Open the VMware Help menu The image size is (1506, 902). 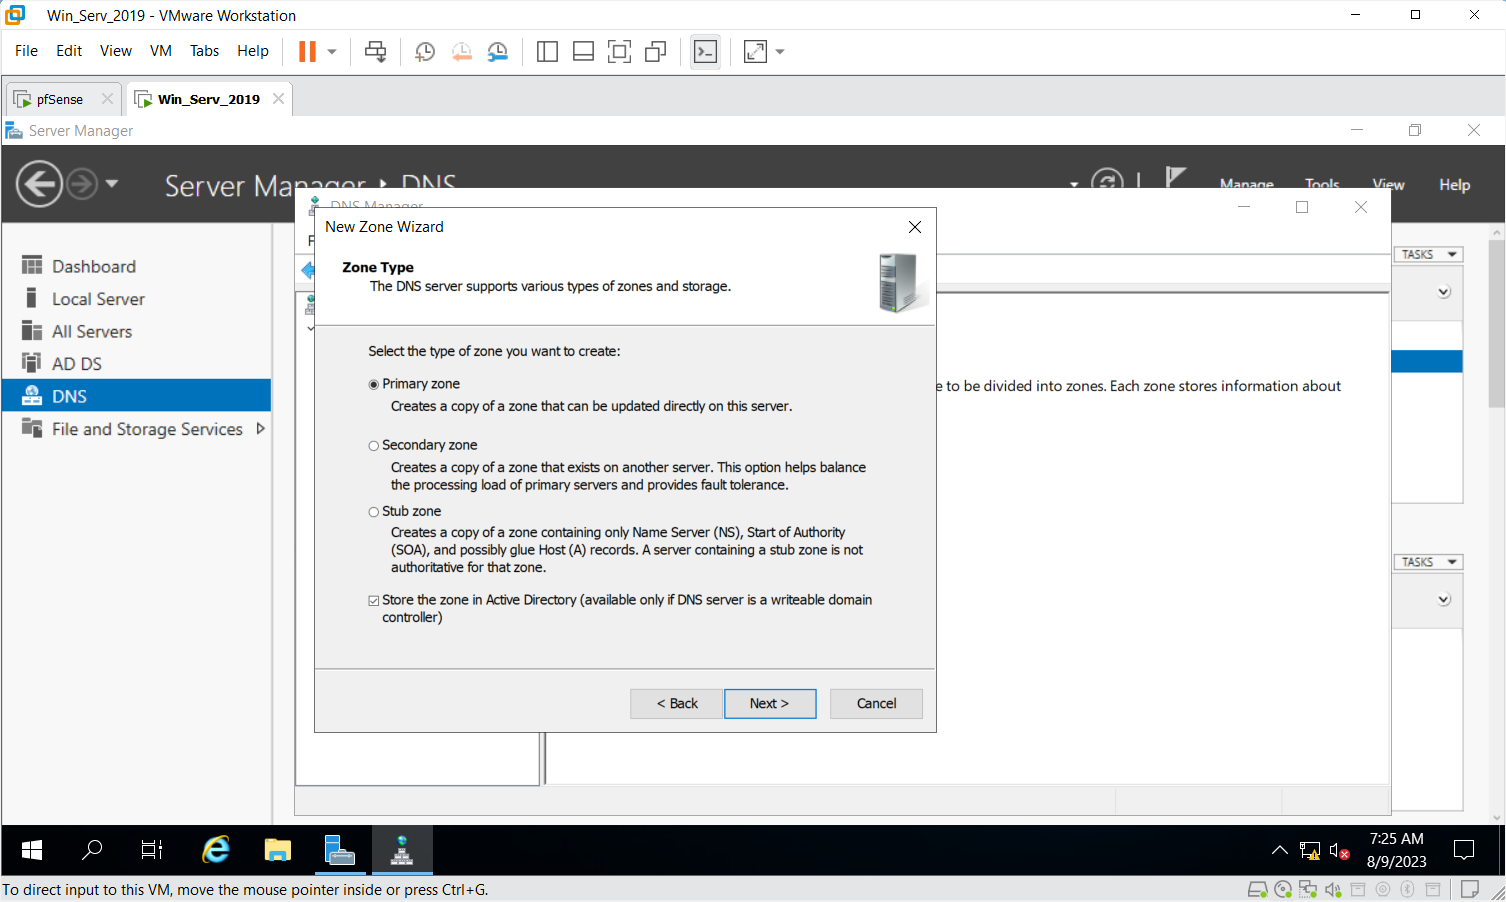(x=253, y=51)
